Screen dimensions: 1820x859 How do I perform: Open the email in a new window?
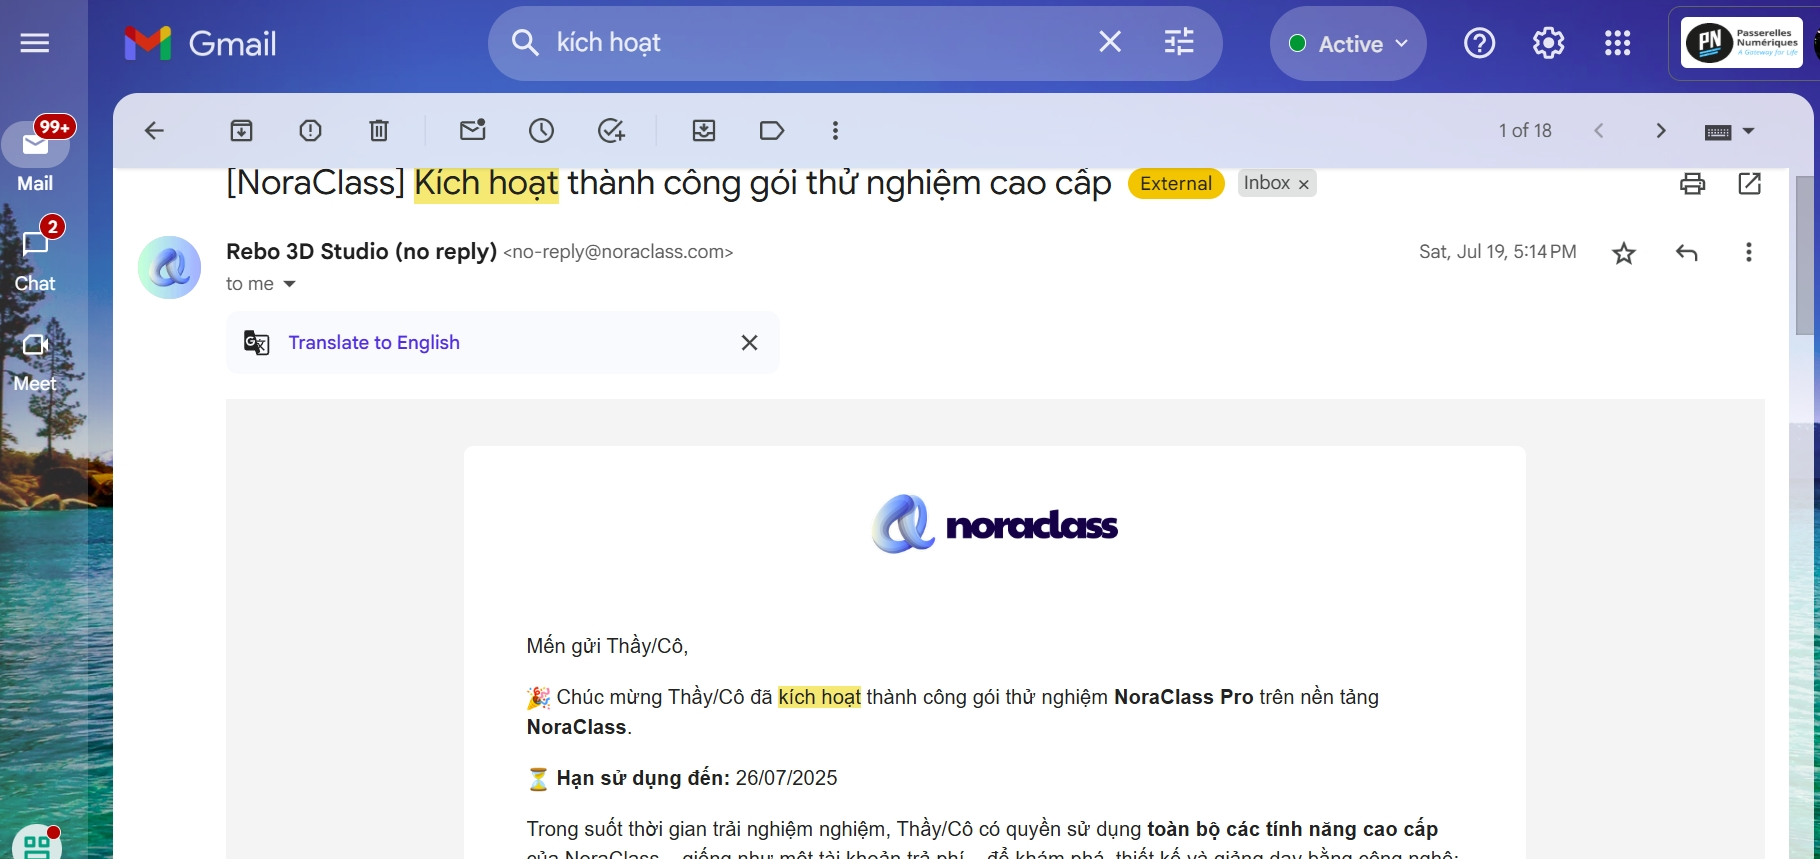tap(1750, 184)
